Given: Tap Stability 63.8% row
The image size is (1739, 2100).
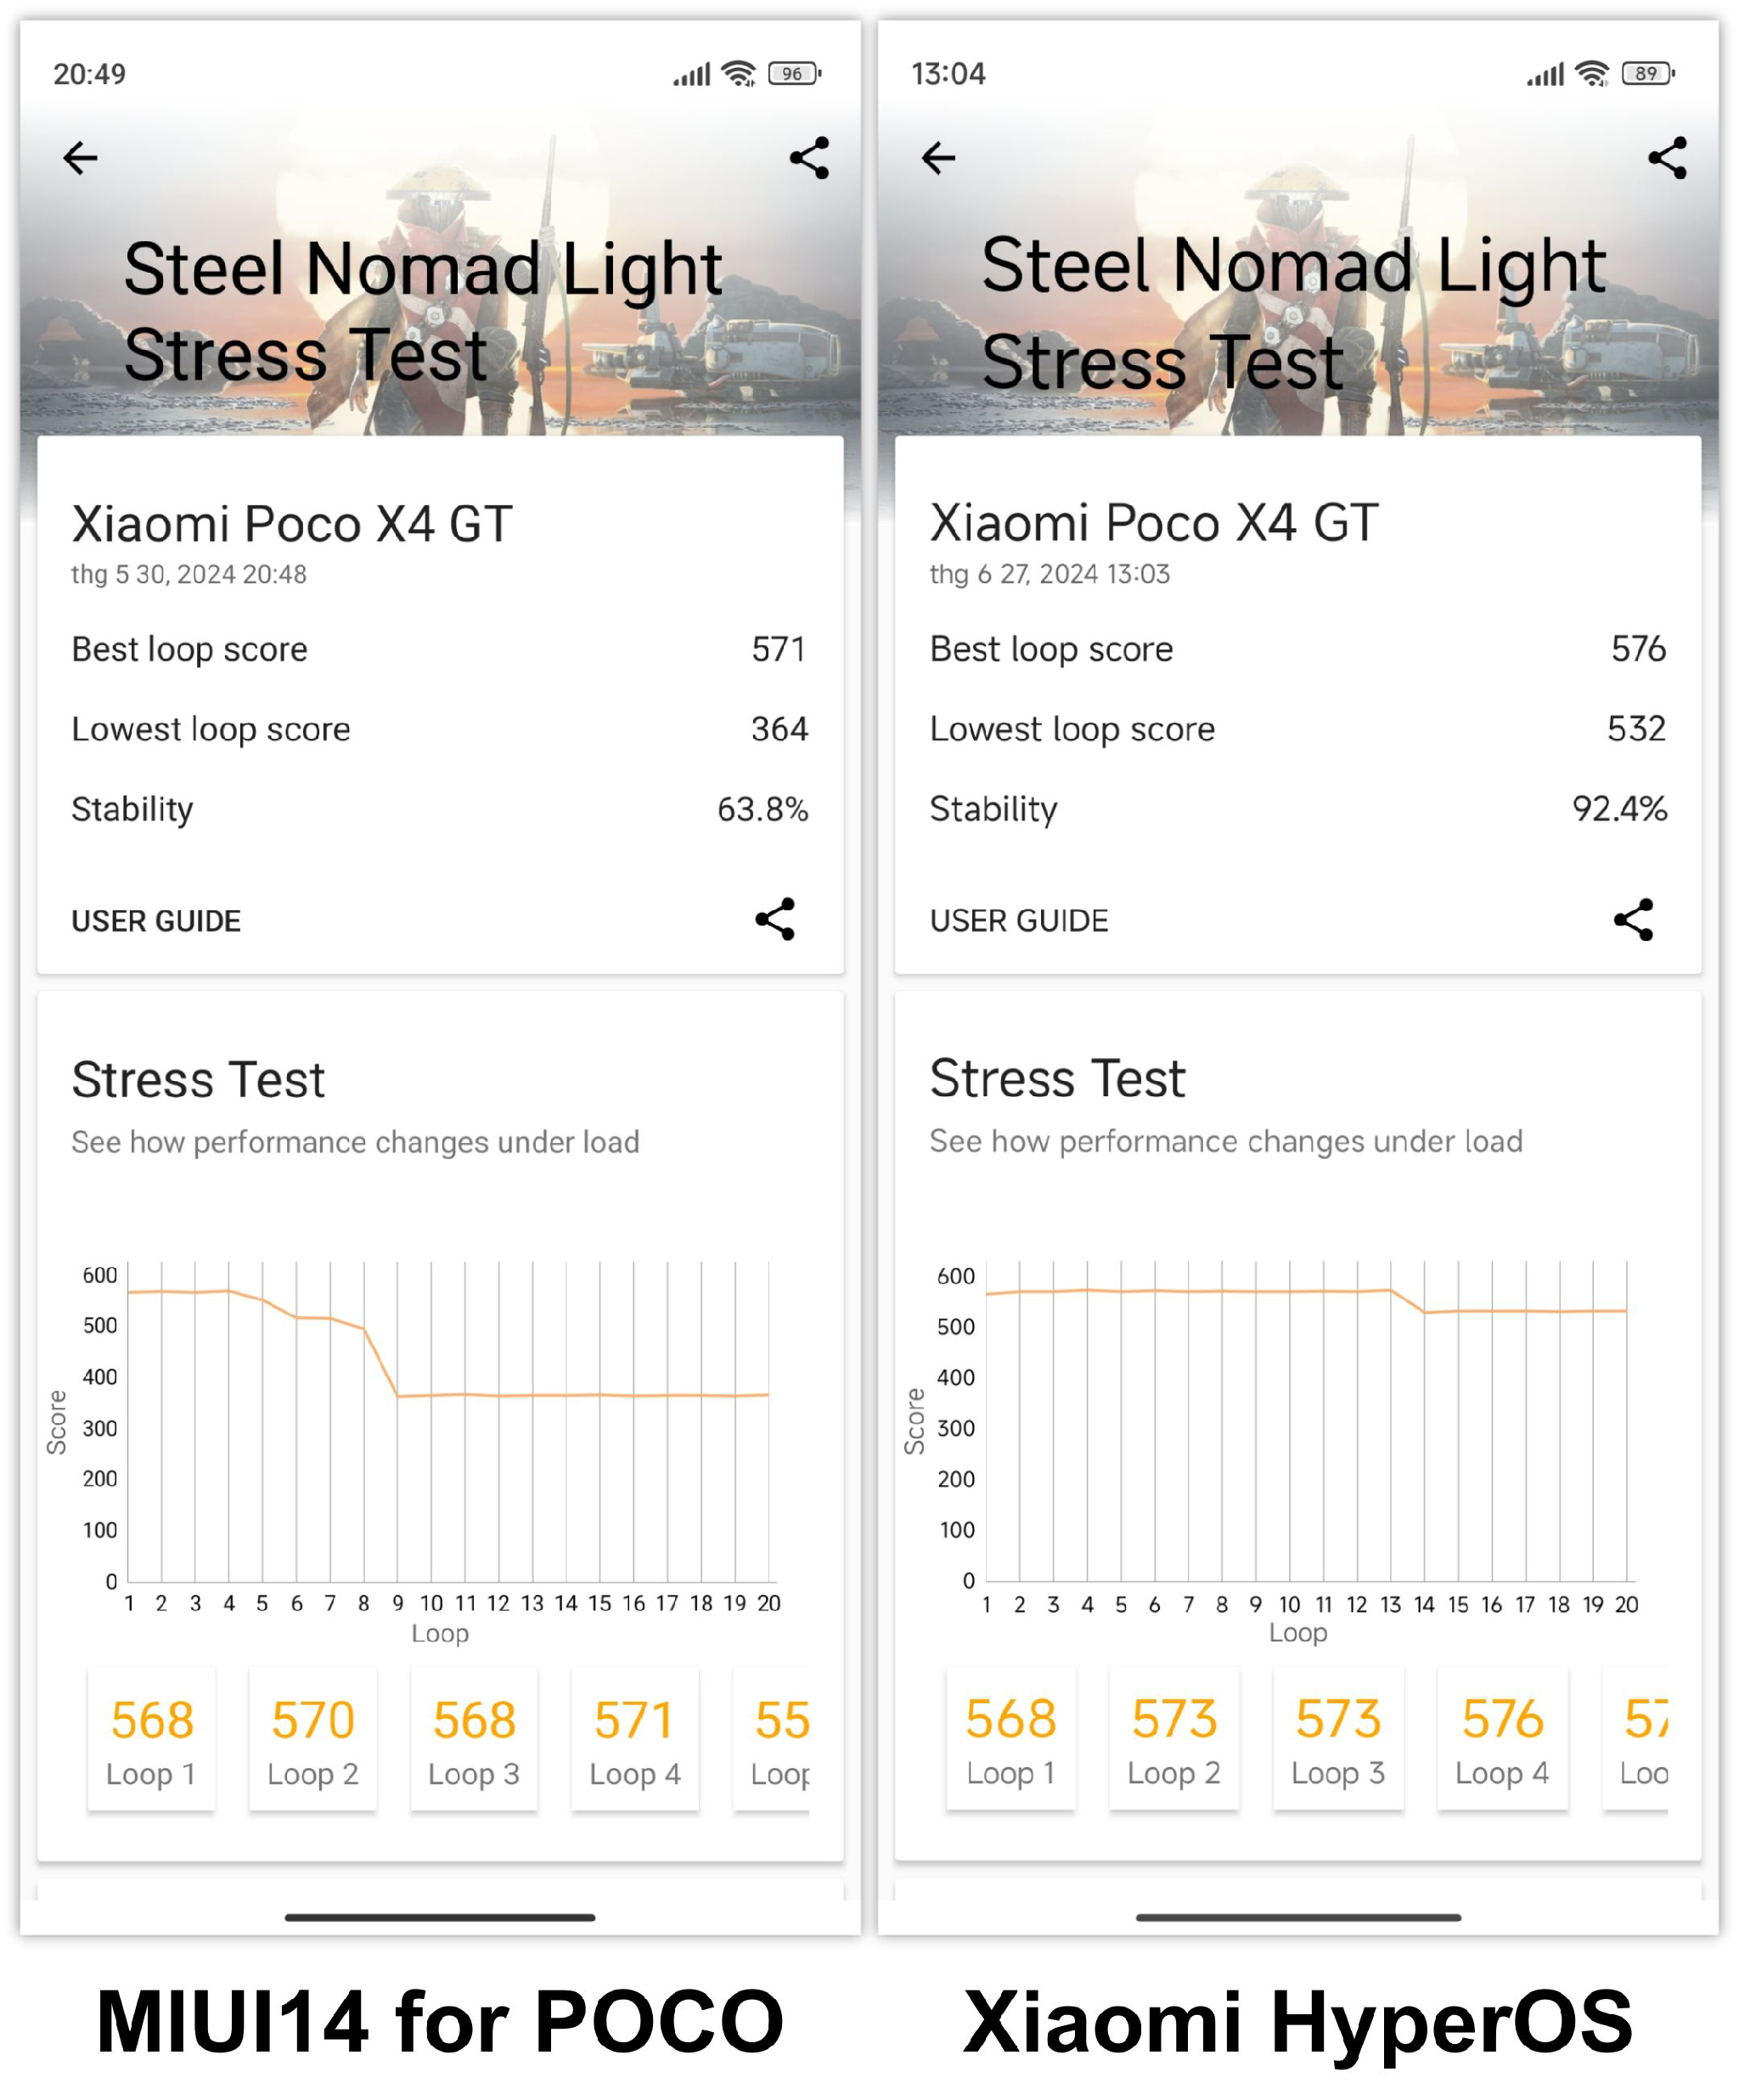Looking at the screenshot, I should point(440,809).
